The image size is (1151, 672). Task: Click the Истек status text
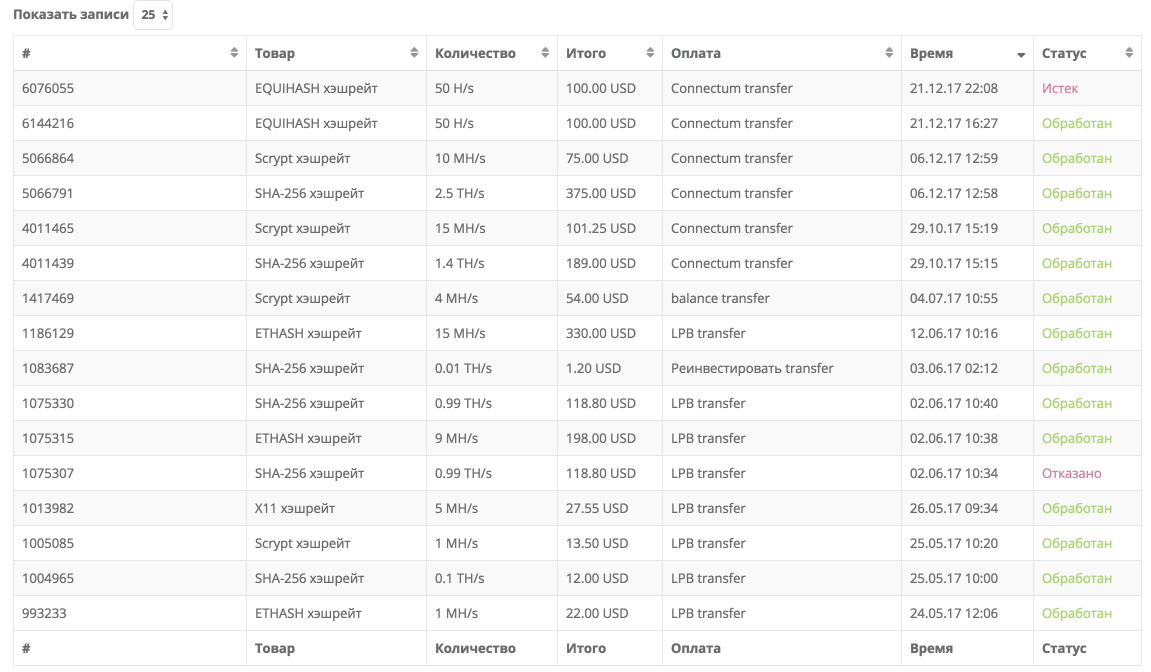tap(1060, 88)
